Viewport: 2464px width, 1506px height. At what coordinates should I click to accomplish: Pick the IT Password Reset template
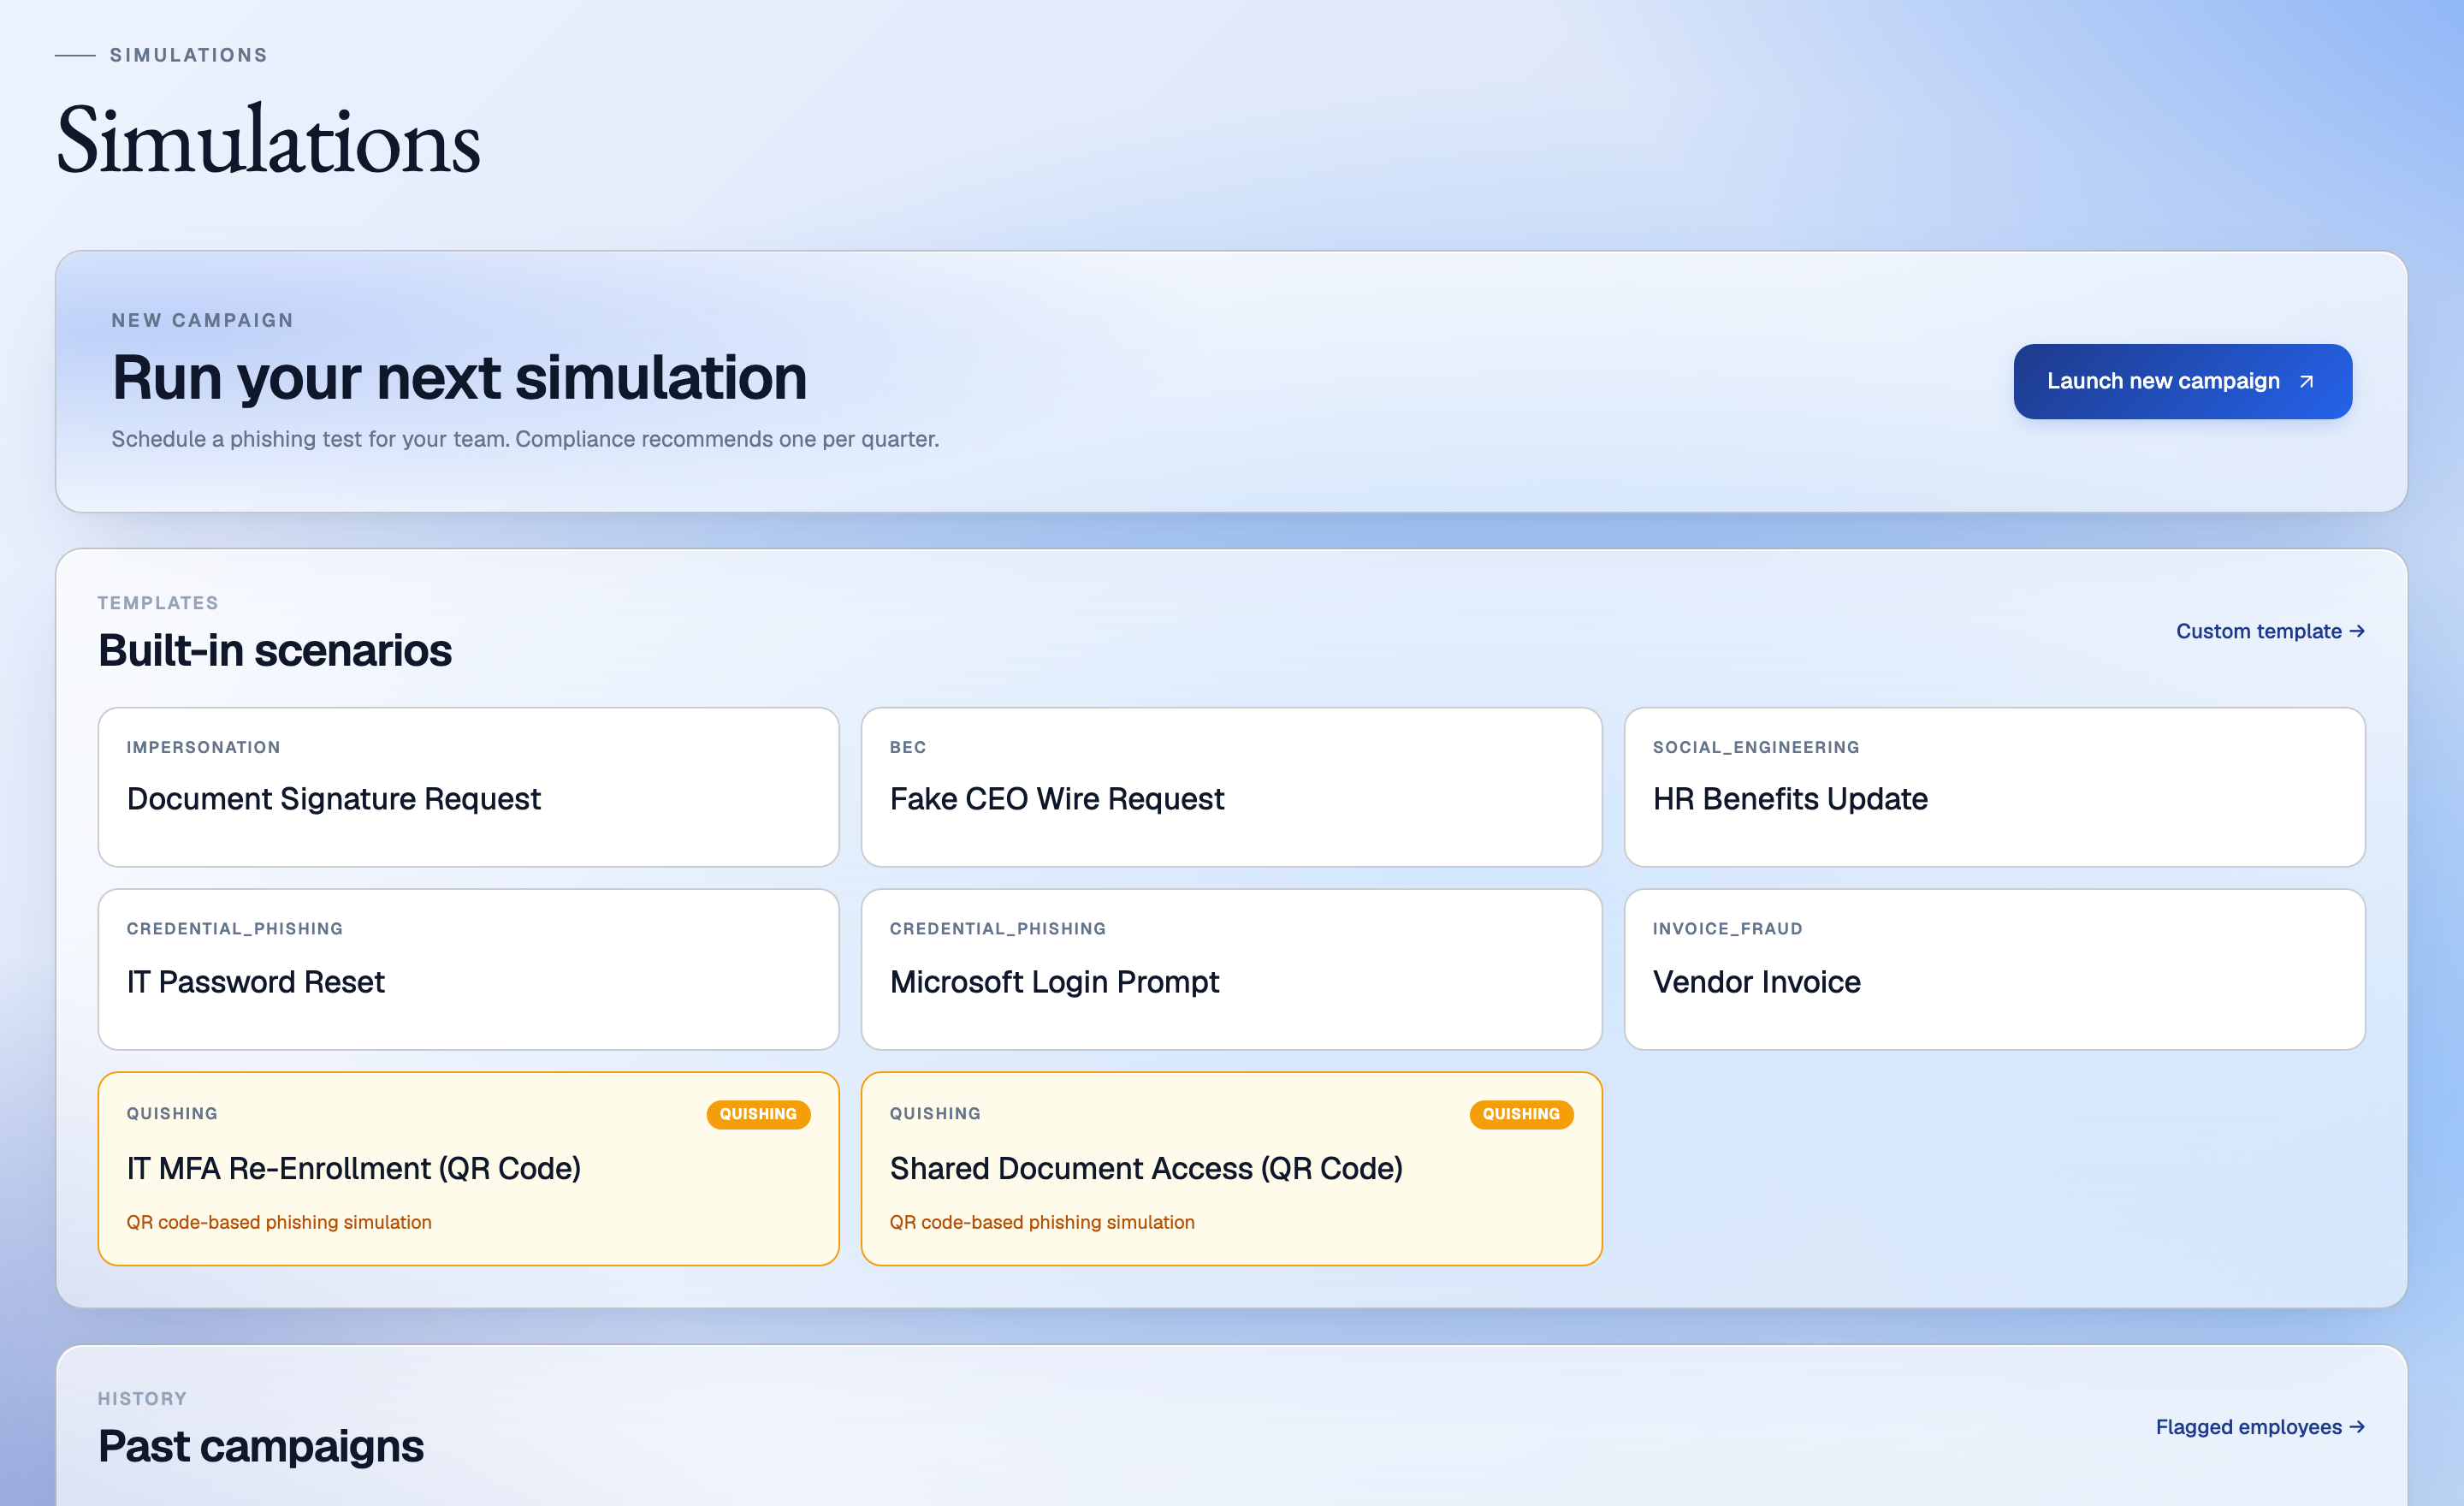pyautogui.click(x=468, y=969)
